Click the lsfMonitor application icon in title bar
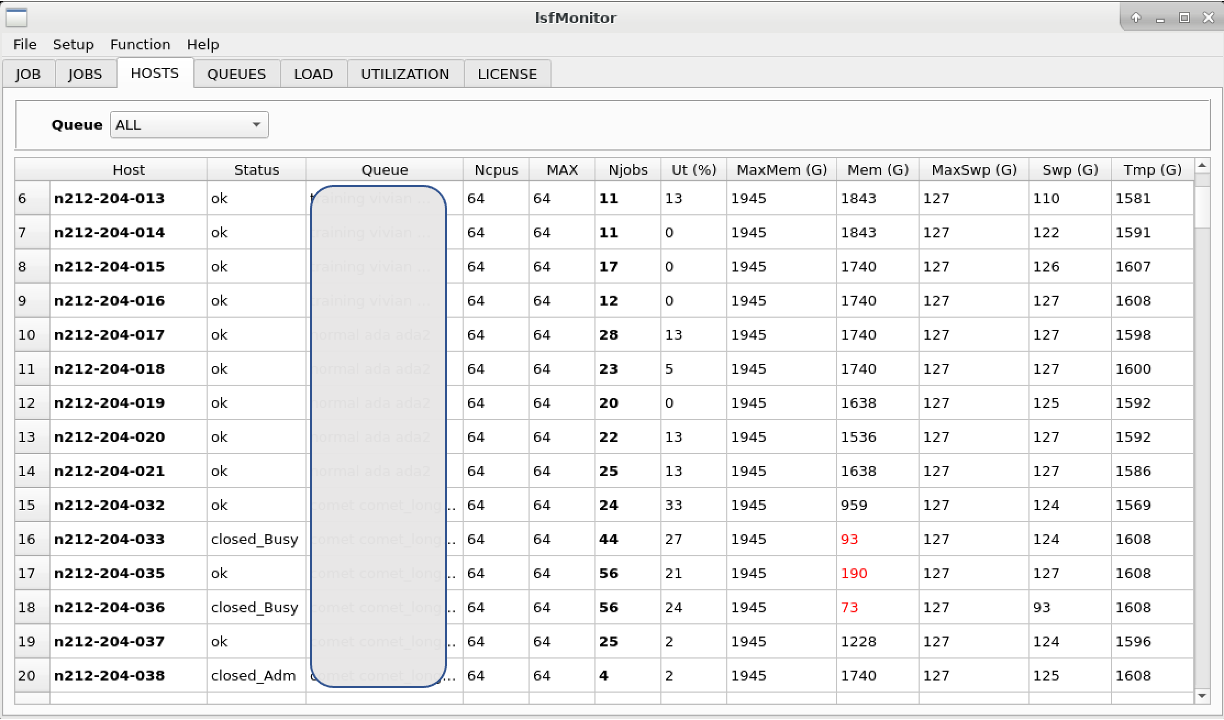The width and height of the screenshot is (1224, 720). [x=14, y=17]
